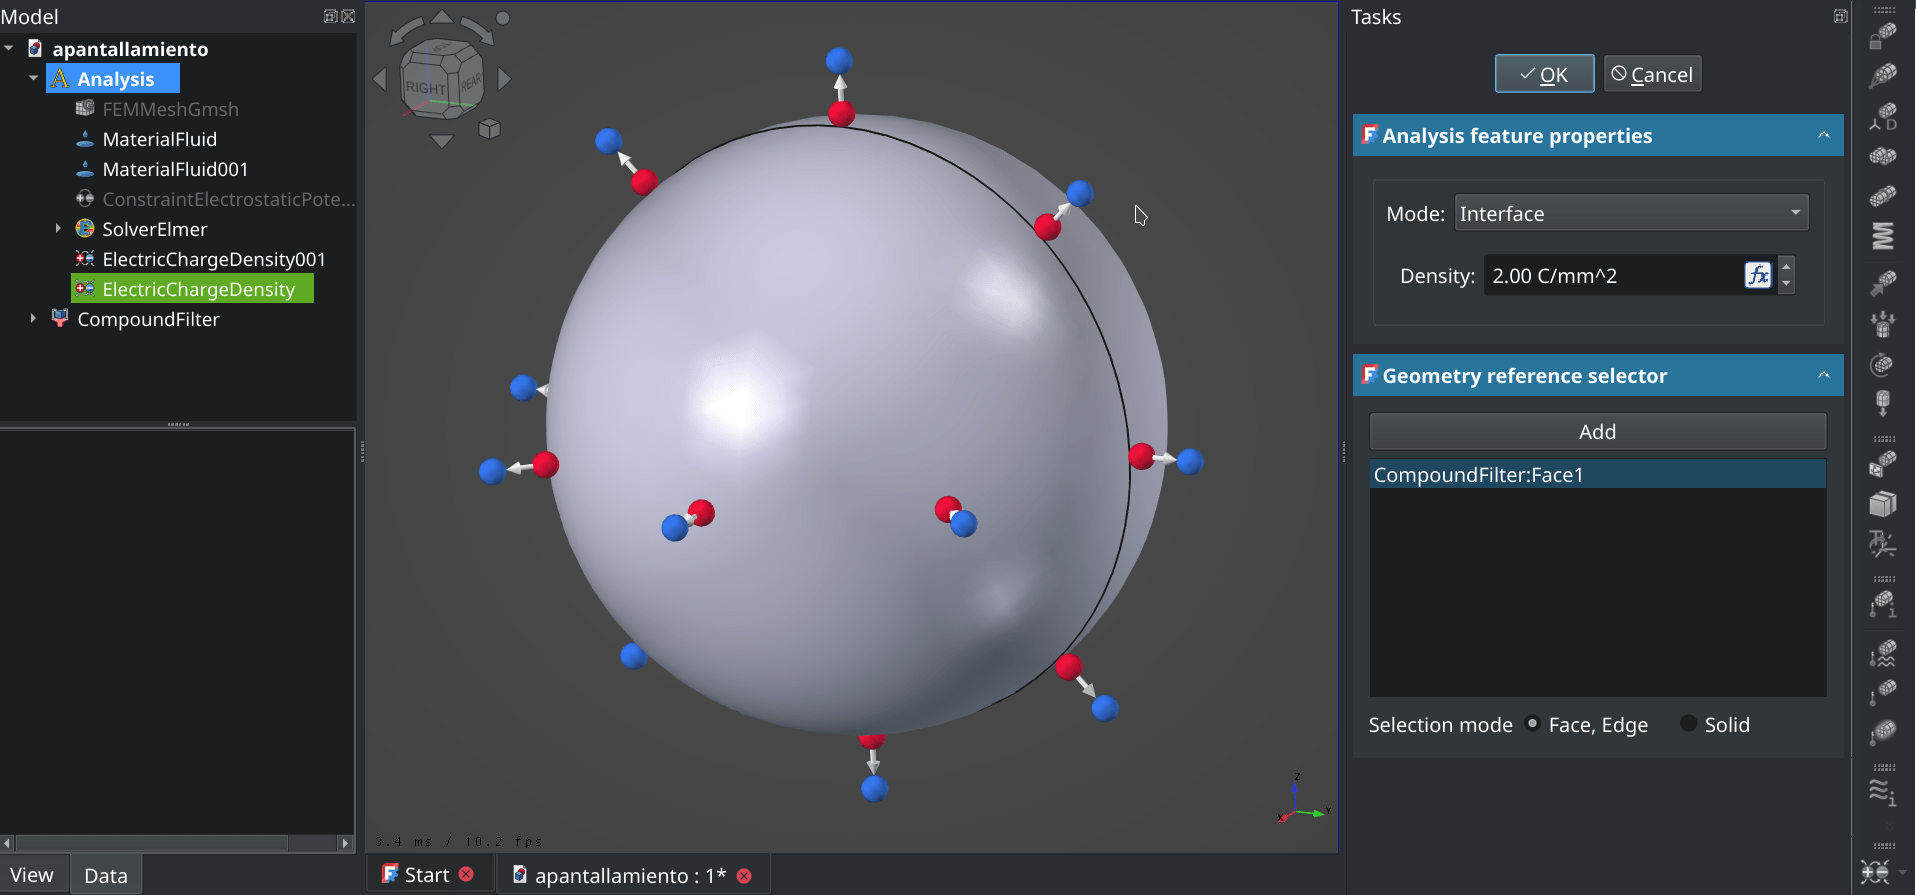This screenshot has width=1916, height=895.
Task: Collapse the Analysis feature properties section
Action: click(1823, 135)
